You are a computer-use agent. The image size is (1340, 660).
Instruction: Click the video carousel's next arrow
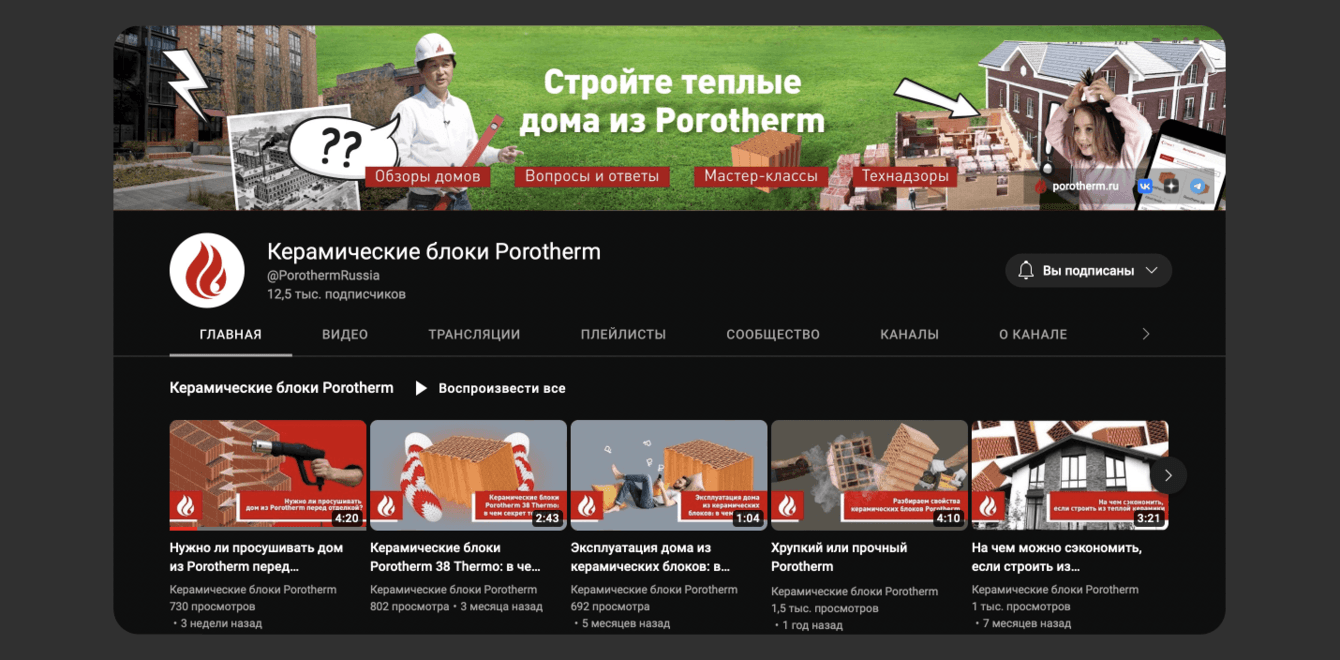(x=1168, y=475)
